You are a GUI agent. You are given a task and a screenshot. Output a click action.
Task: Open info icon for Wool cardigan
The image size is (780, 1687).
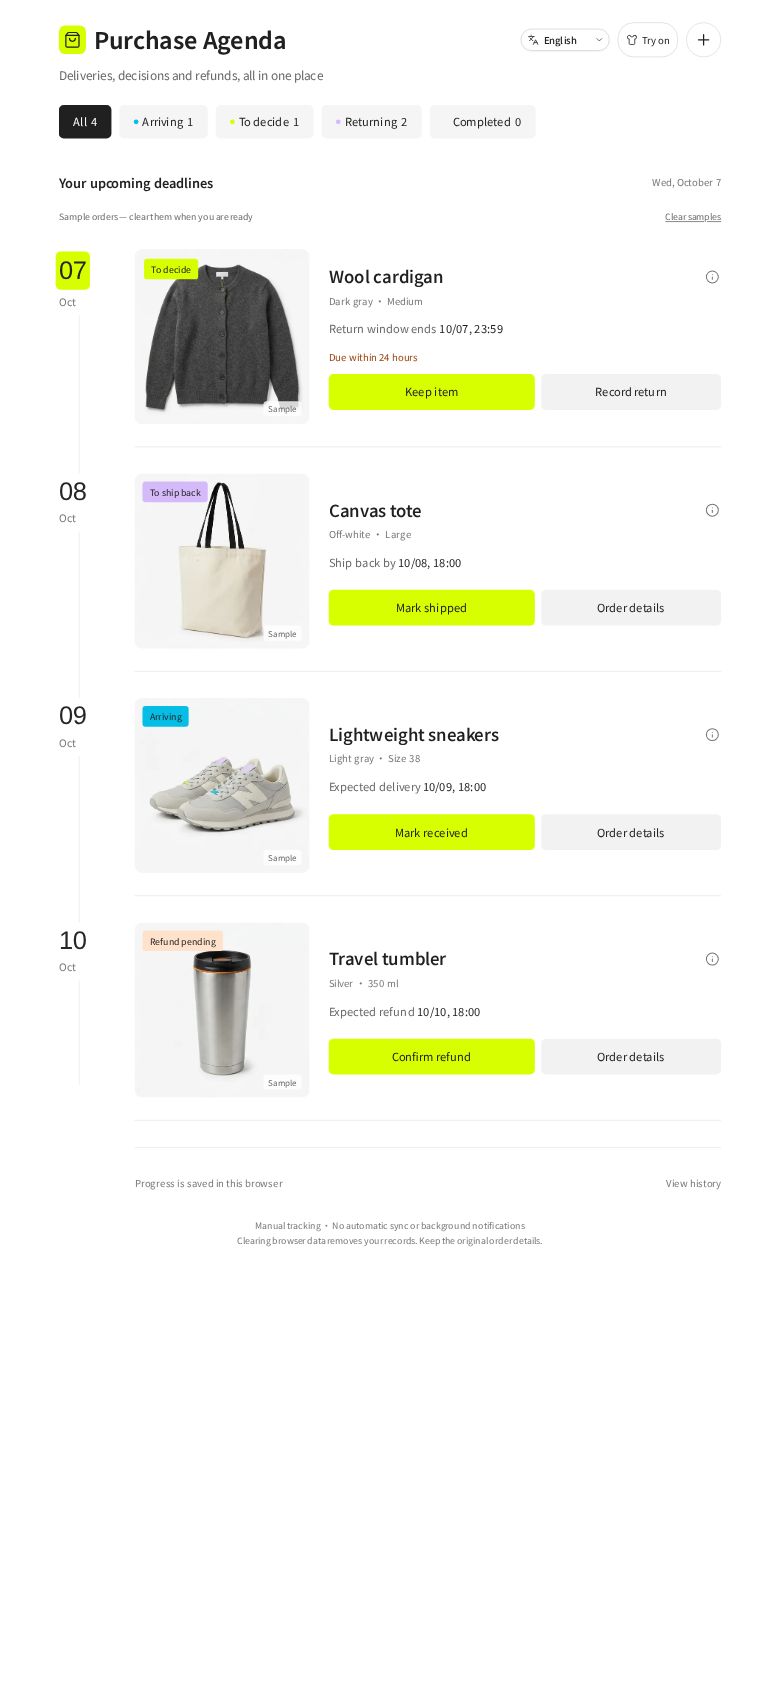tap(712, 277)
